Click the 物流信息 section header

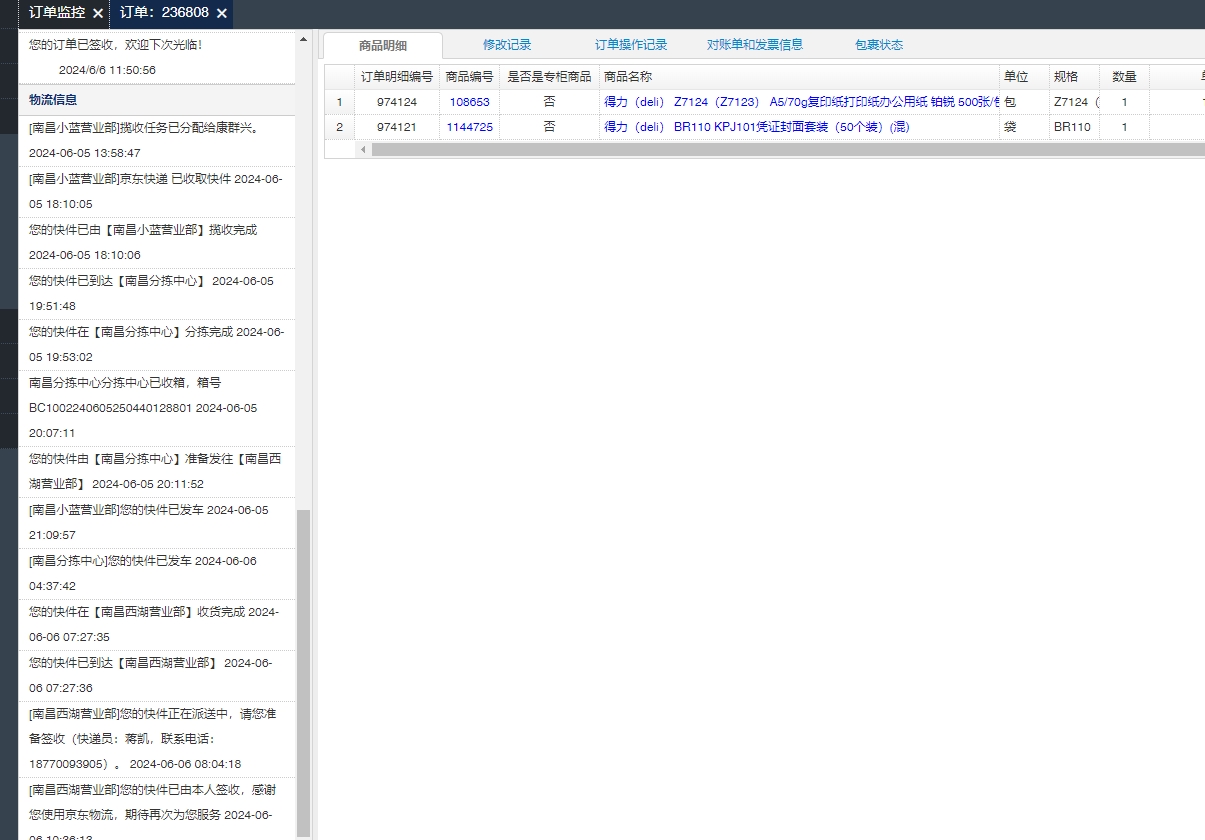pyautogui.click(x=157, y=100)
